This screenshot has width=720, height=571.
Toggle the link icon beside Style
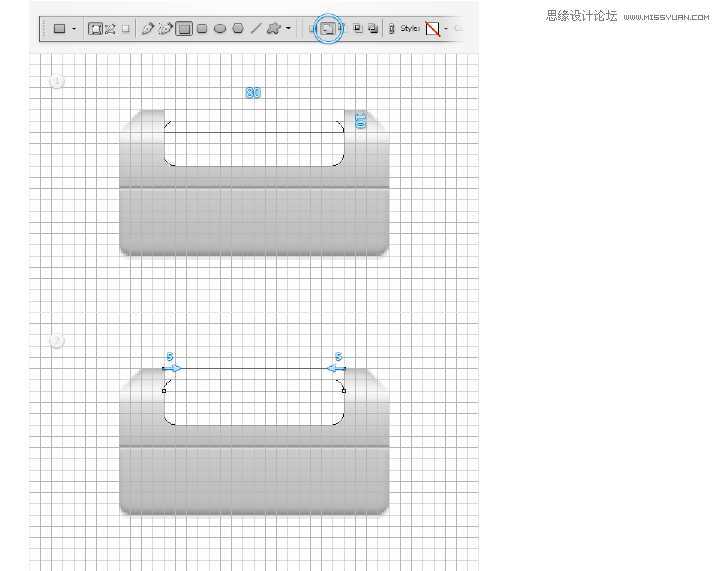click(391, 29)
